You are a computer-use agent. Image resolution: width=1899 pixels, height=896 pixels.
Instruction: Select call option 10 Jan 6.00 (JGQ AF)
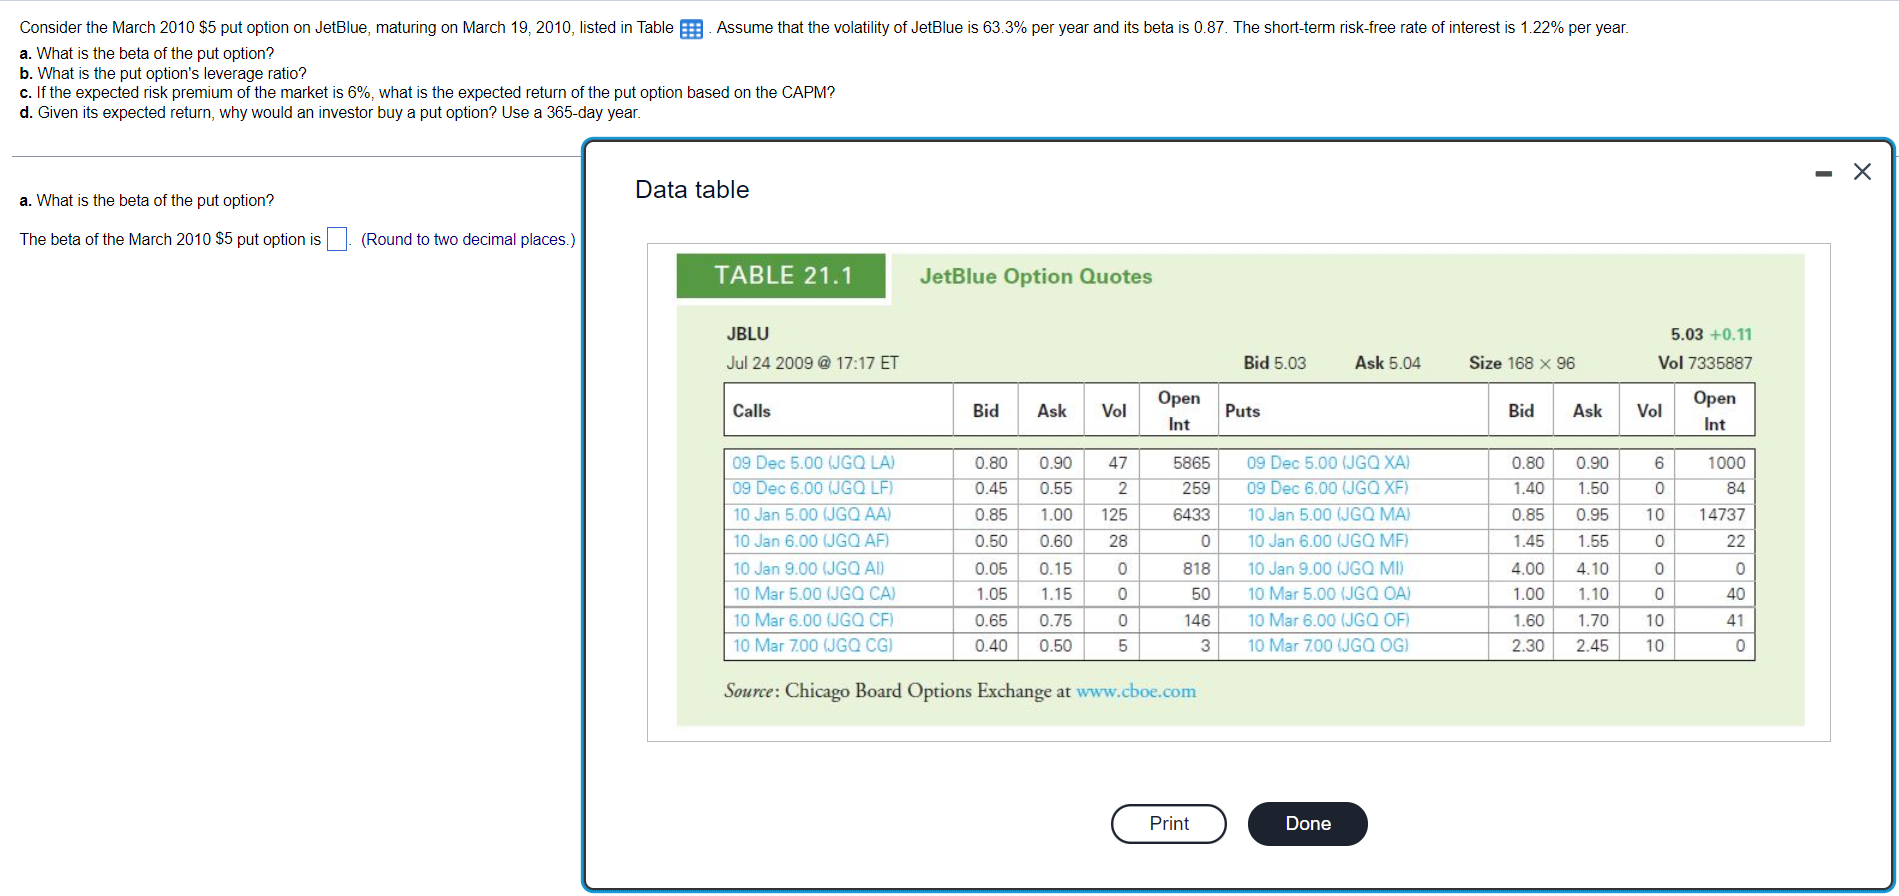coord(811,541)
